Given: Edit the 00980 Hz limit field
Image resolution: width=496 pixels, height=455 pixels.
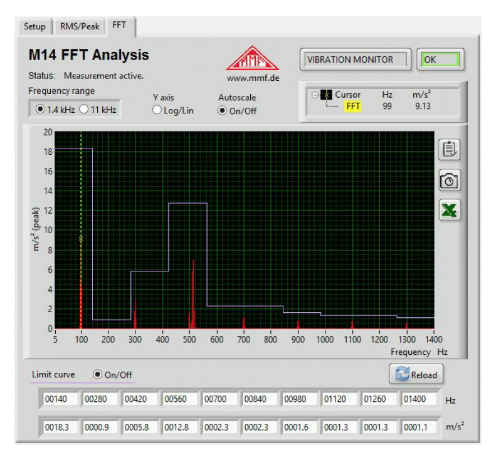Looking at the screenshot, I should pyautogui.click(x=299, y=399).
